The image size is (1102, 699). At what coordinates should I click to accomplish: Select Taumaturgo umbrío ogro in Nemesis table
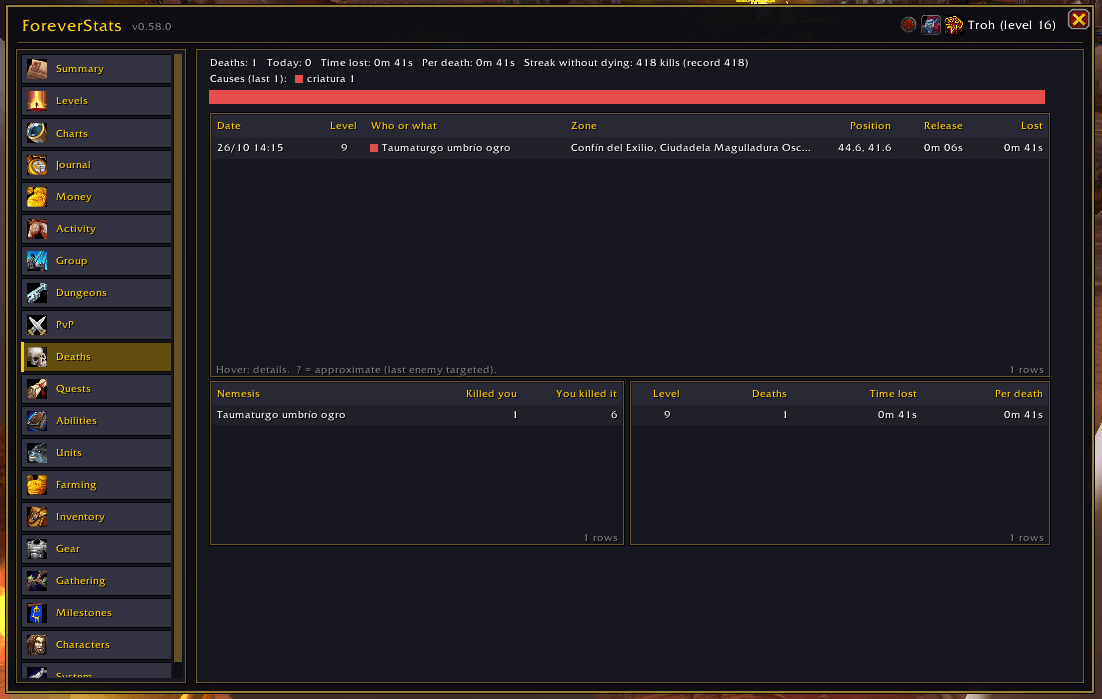(x=417, y=414)
